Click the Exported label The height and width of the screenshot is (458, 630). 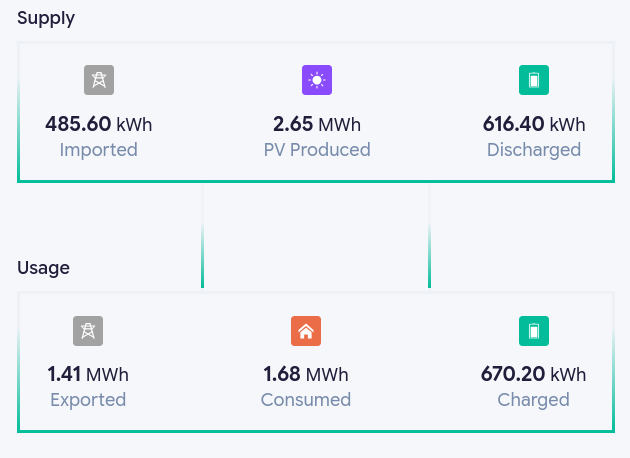tap(88, 400)
